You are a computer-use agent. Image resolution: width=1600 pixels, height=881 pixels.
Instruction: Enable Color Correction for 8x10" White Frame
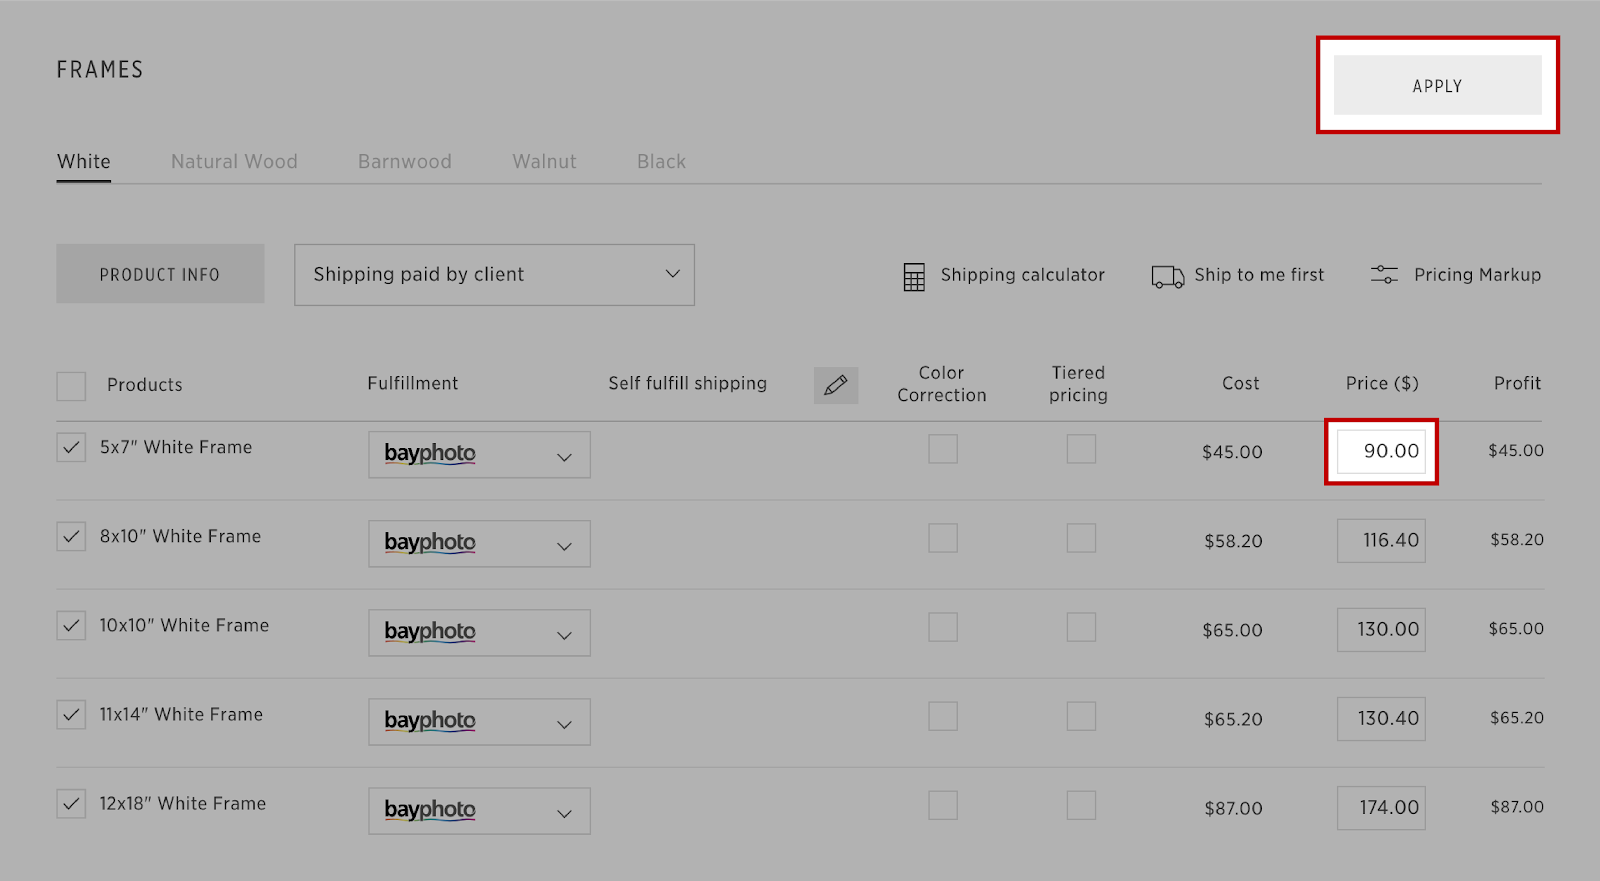pyautogui.click(x=942, y=538)
